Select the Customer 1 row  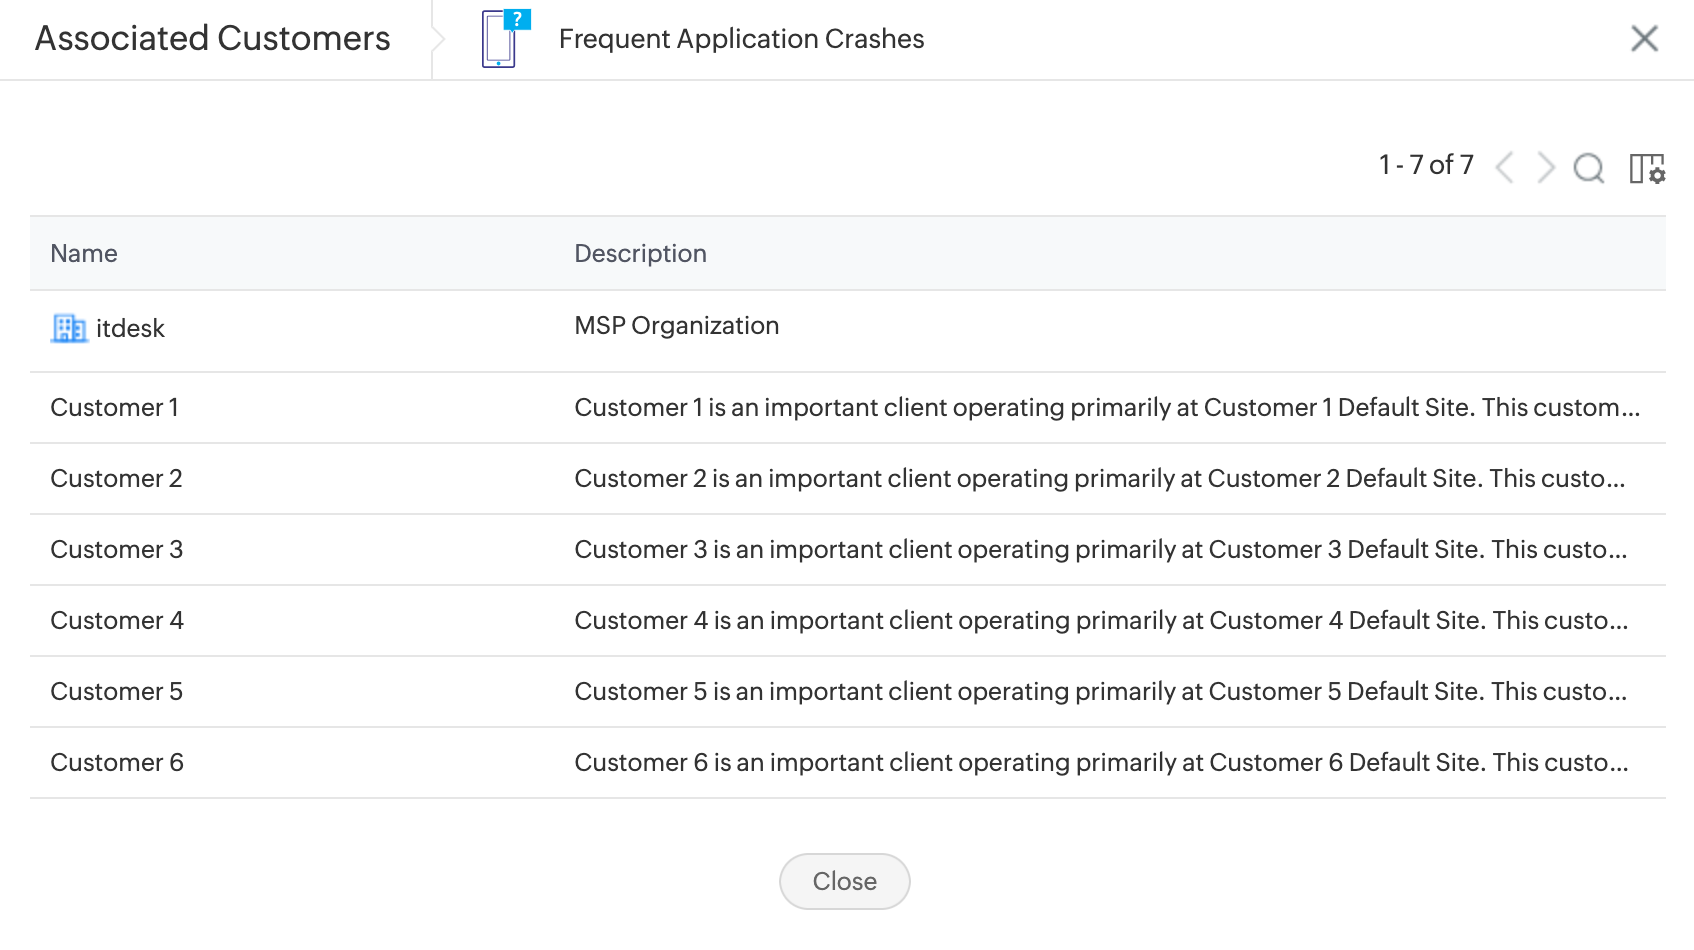pyautogui.click(x=114, y=408)
